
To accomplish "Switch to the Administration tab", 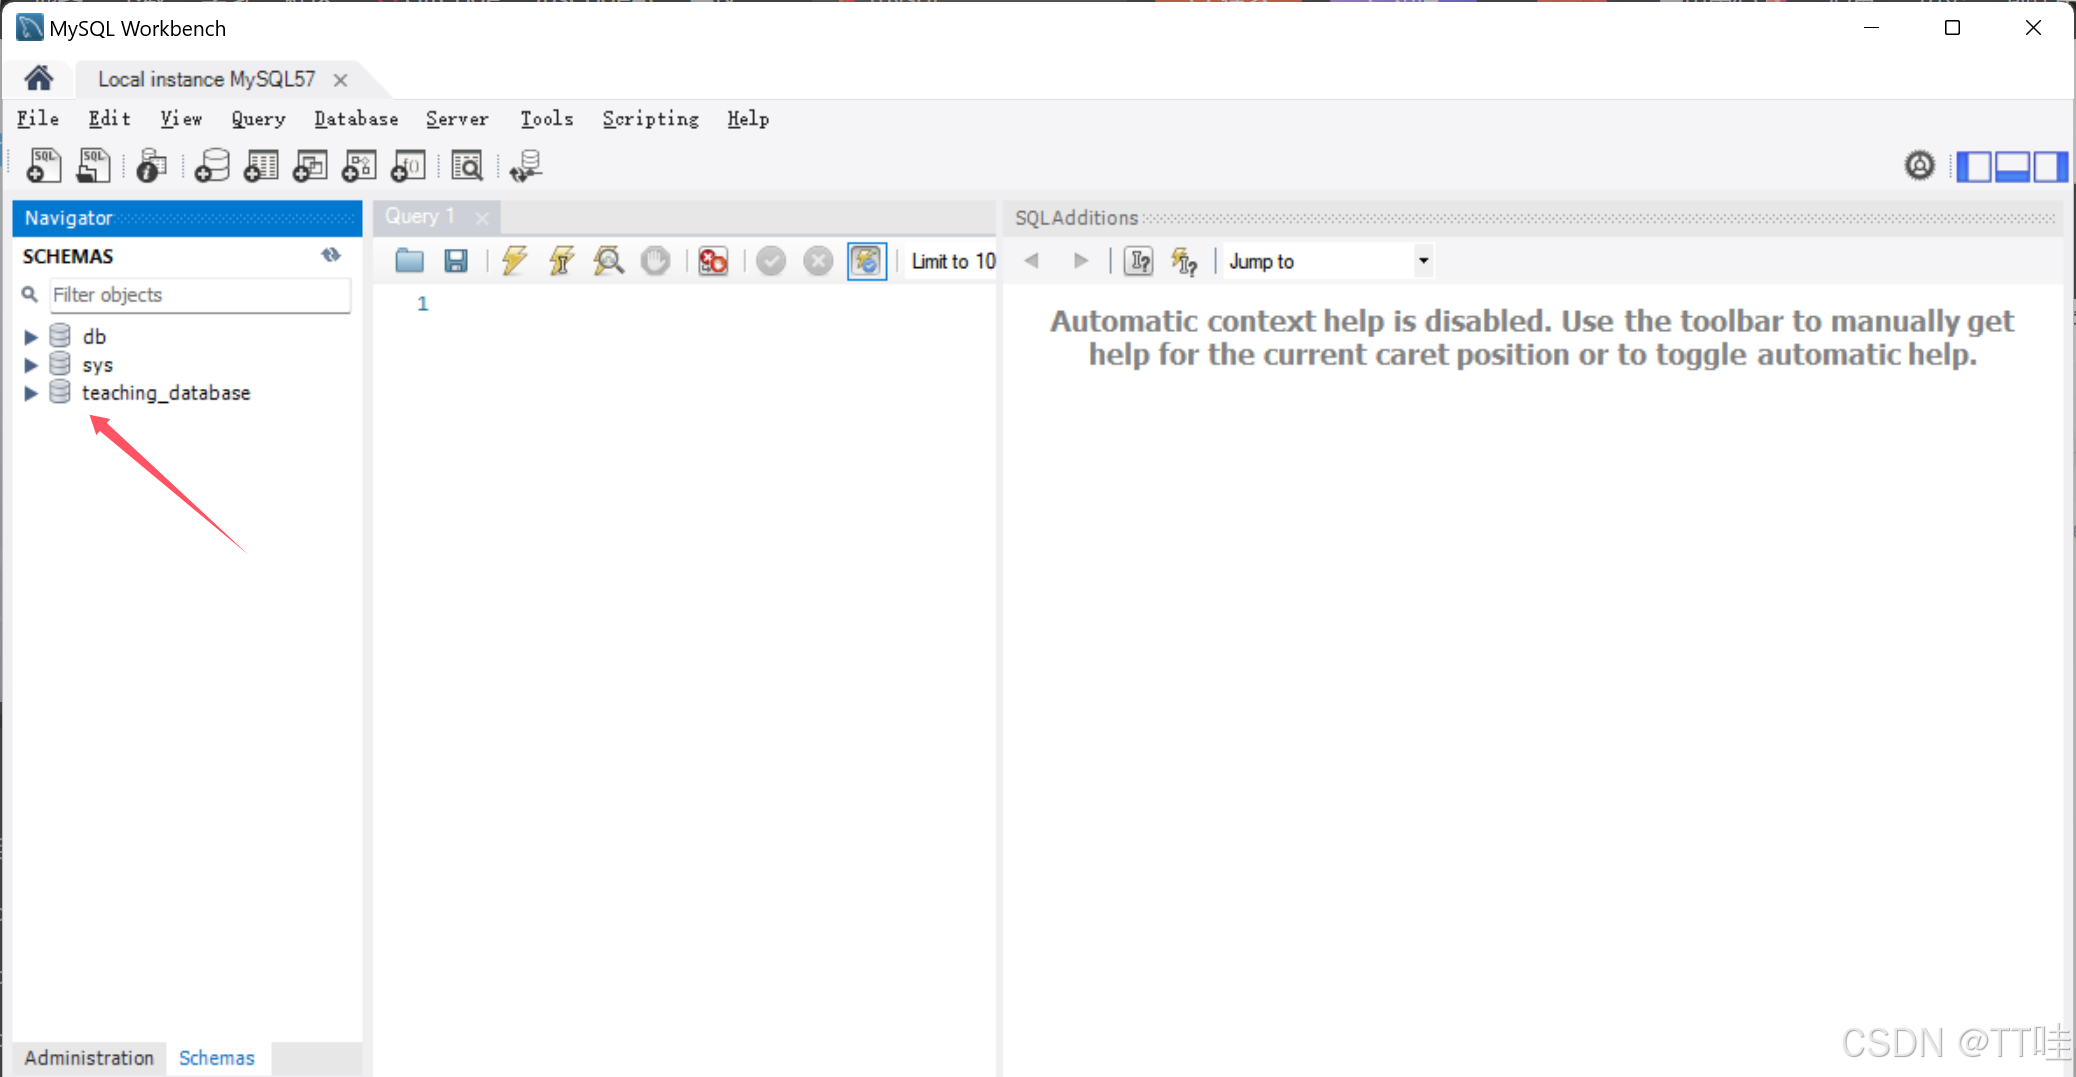I will pos(89,1057).
